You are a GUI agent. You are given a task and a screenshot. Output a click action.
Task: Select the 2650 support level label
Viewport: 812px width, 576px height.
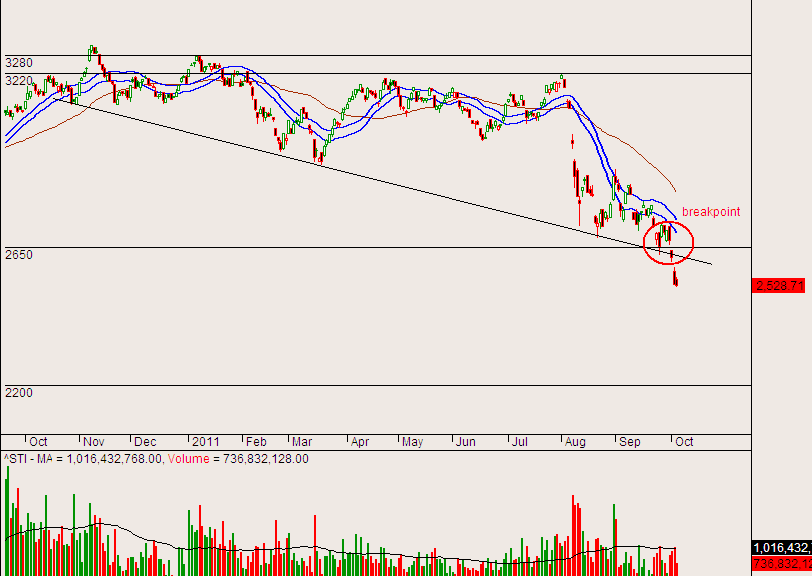[x=19, y=255]
